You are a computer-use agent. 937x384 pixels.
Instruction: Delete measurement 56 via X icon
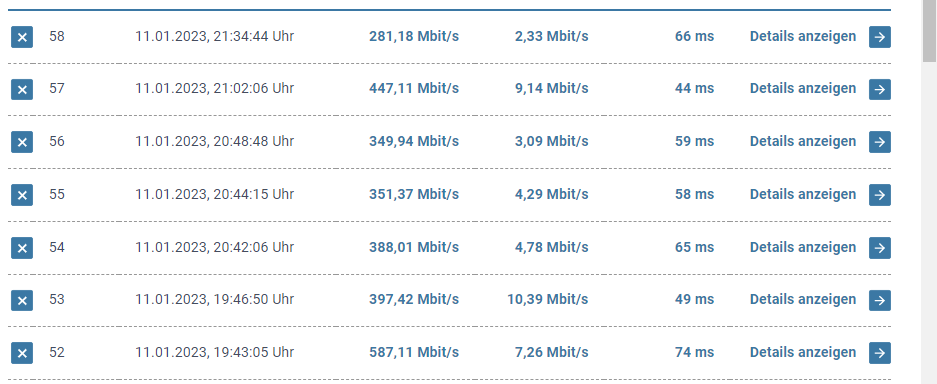22,142
